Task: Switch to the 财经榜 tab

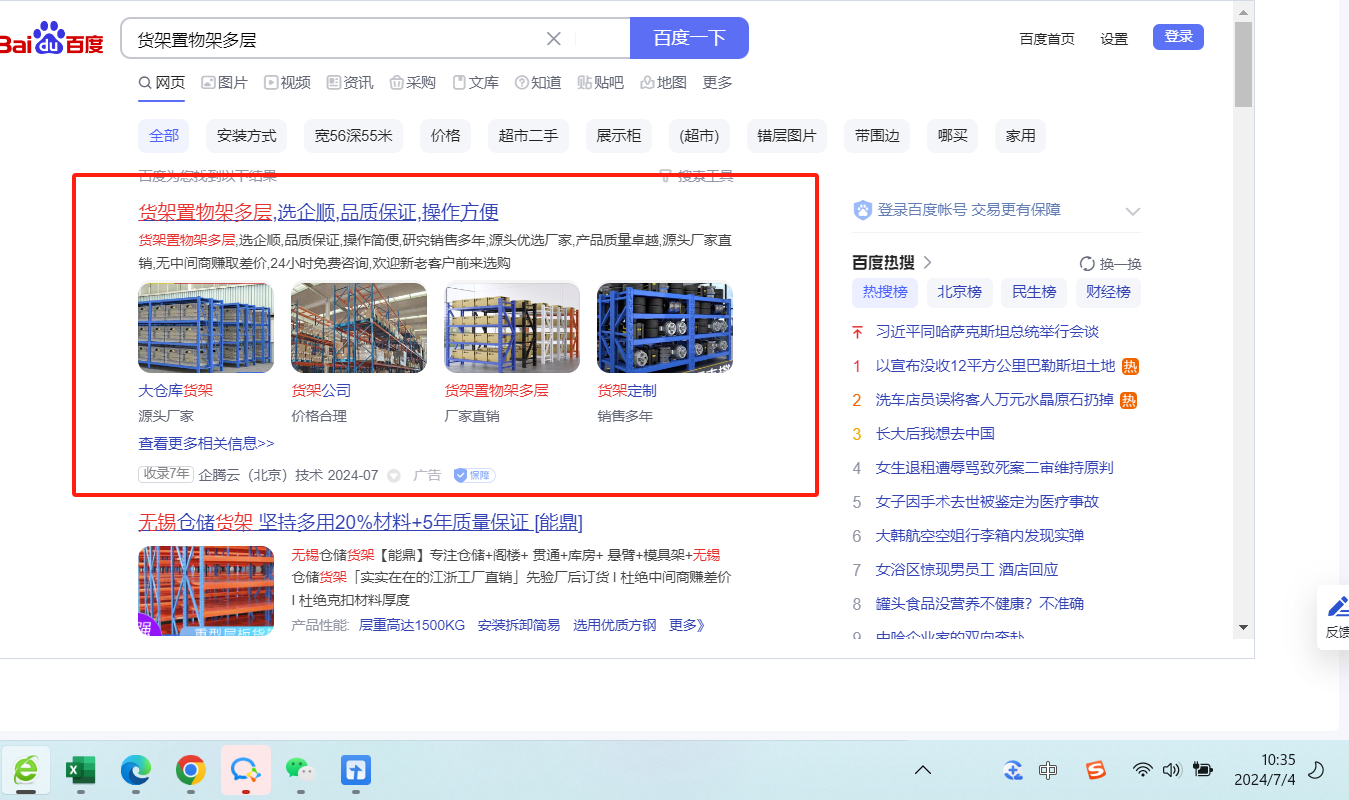Action: [1108, 292]
